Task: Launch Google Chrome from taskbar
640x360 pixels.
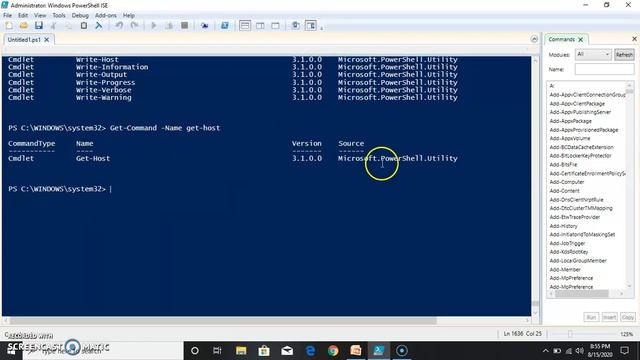Action: tap(333, 351)
